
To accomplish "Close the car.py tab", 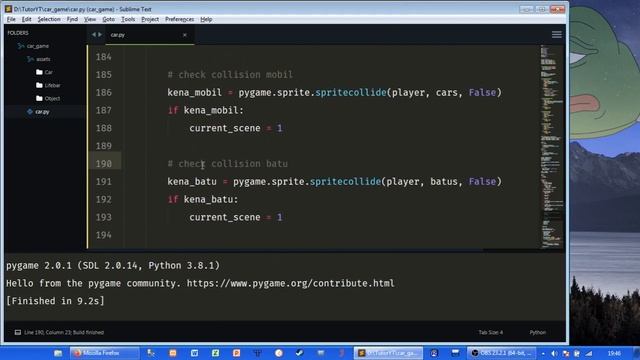I will [x=184, y=35].
